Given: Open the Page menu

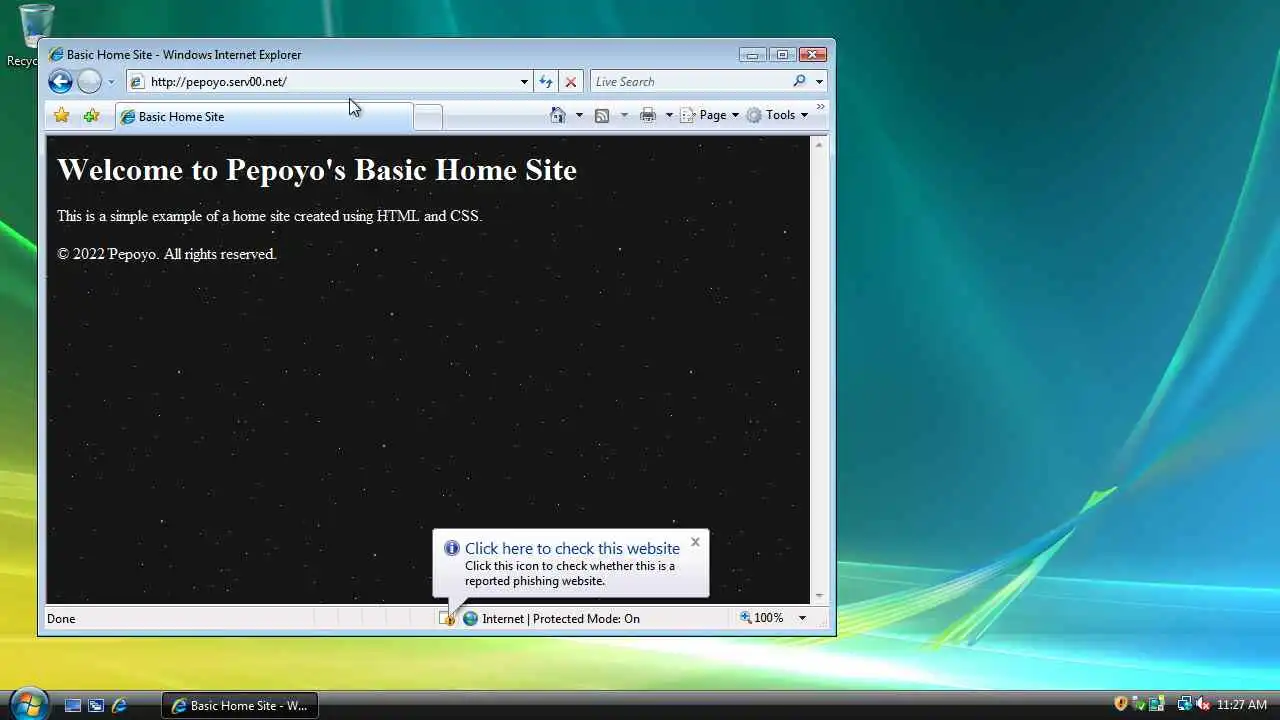Looking at the screenshot, I should pos(710,115).
